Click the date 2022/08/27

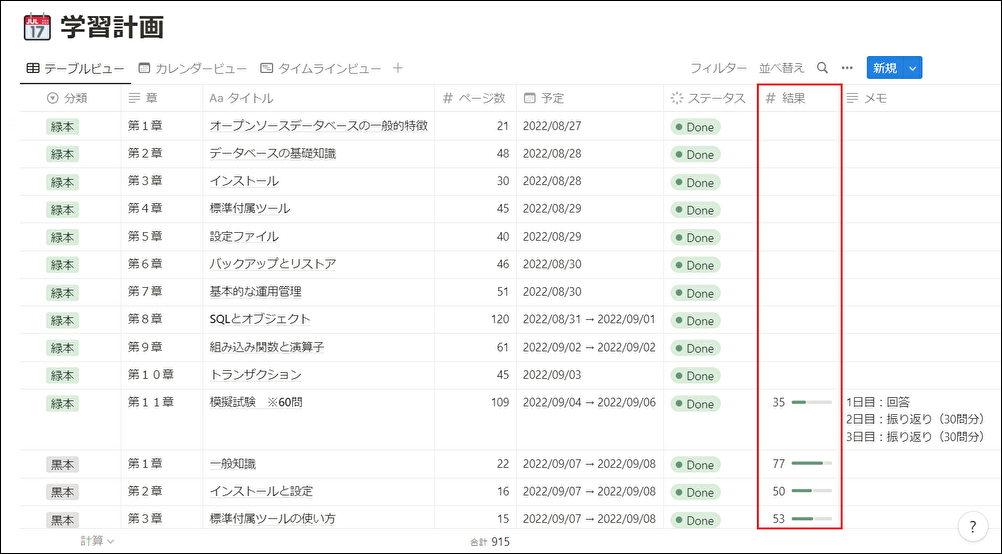552,126
